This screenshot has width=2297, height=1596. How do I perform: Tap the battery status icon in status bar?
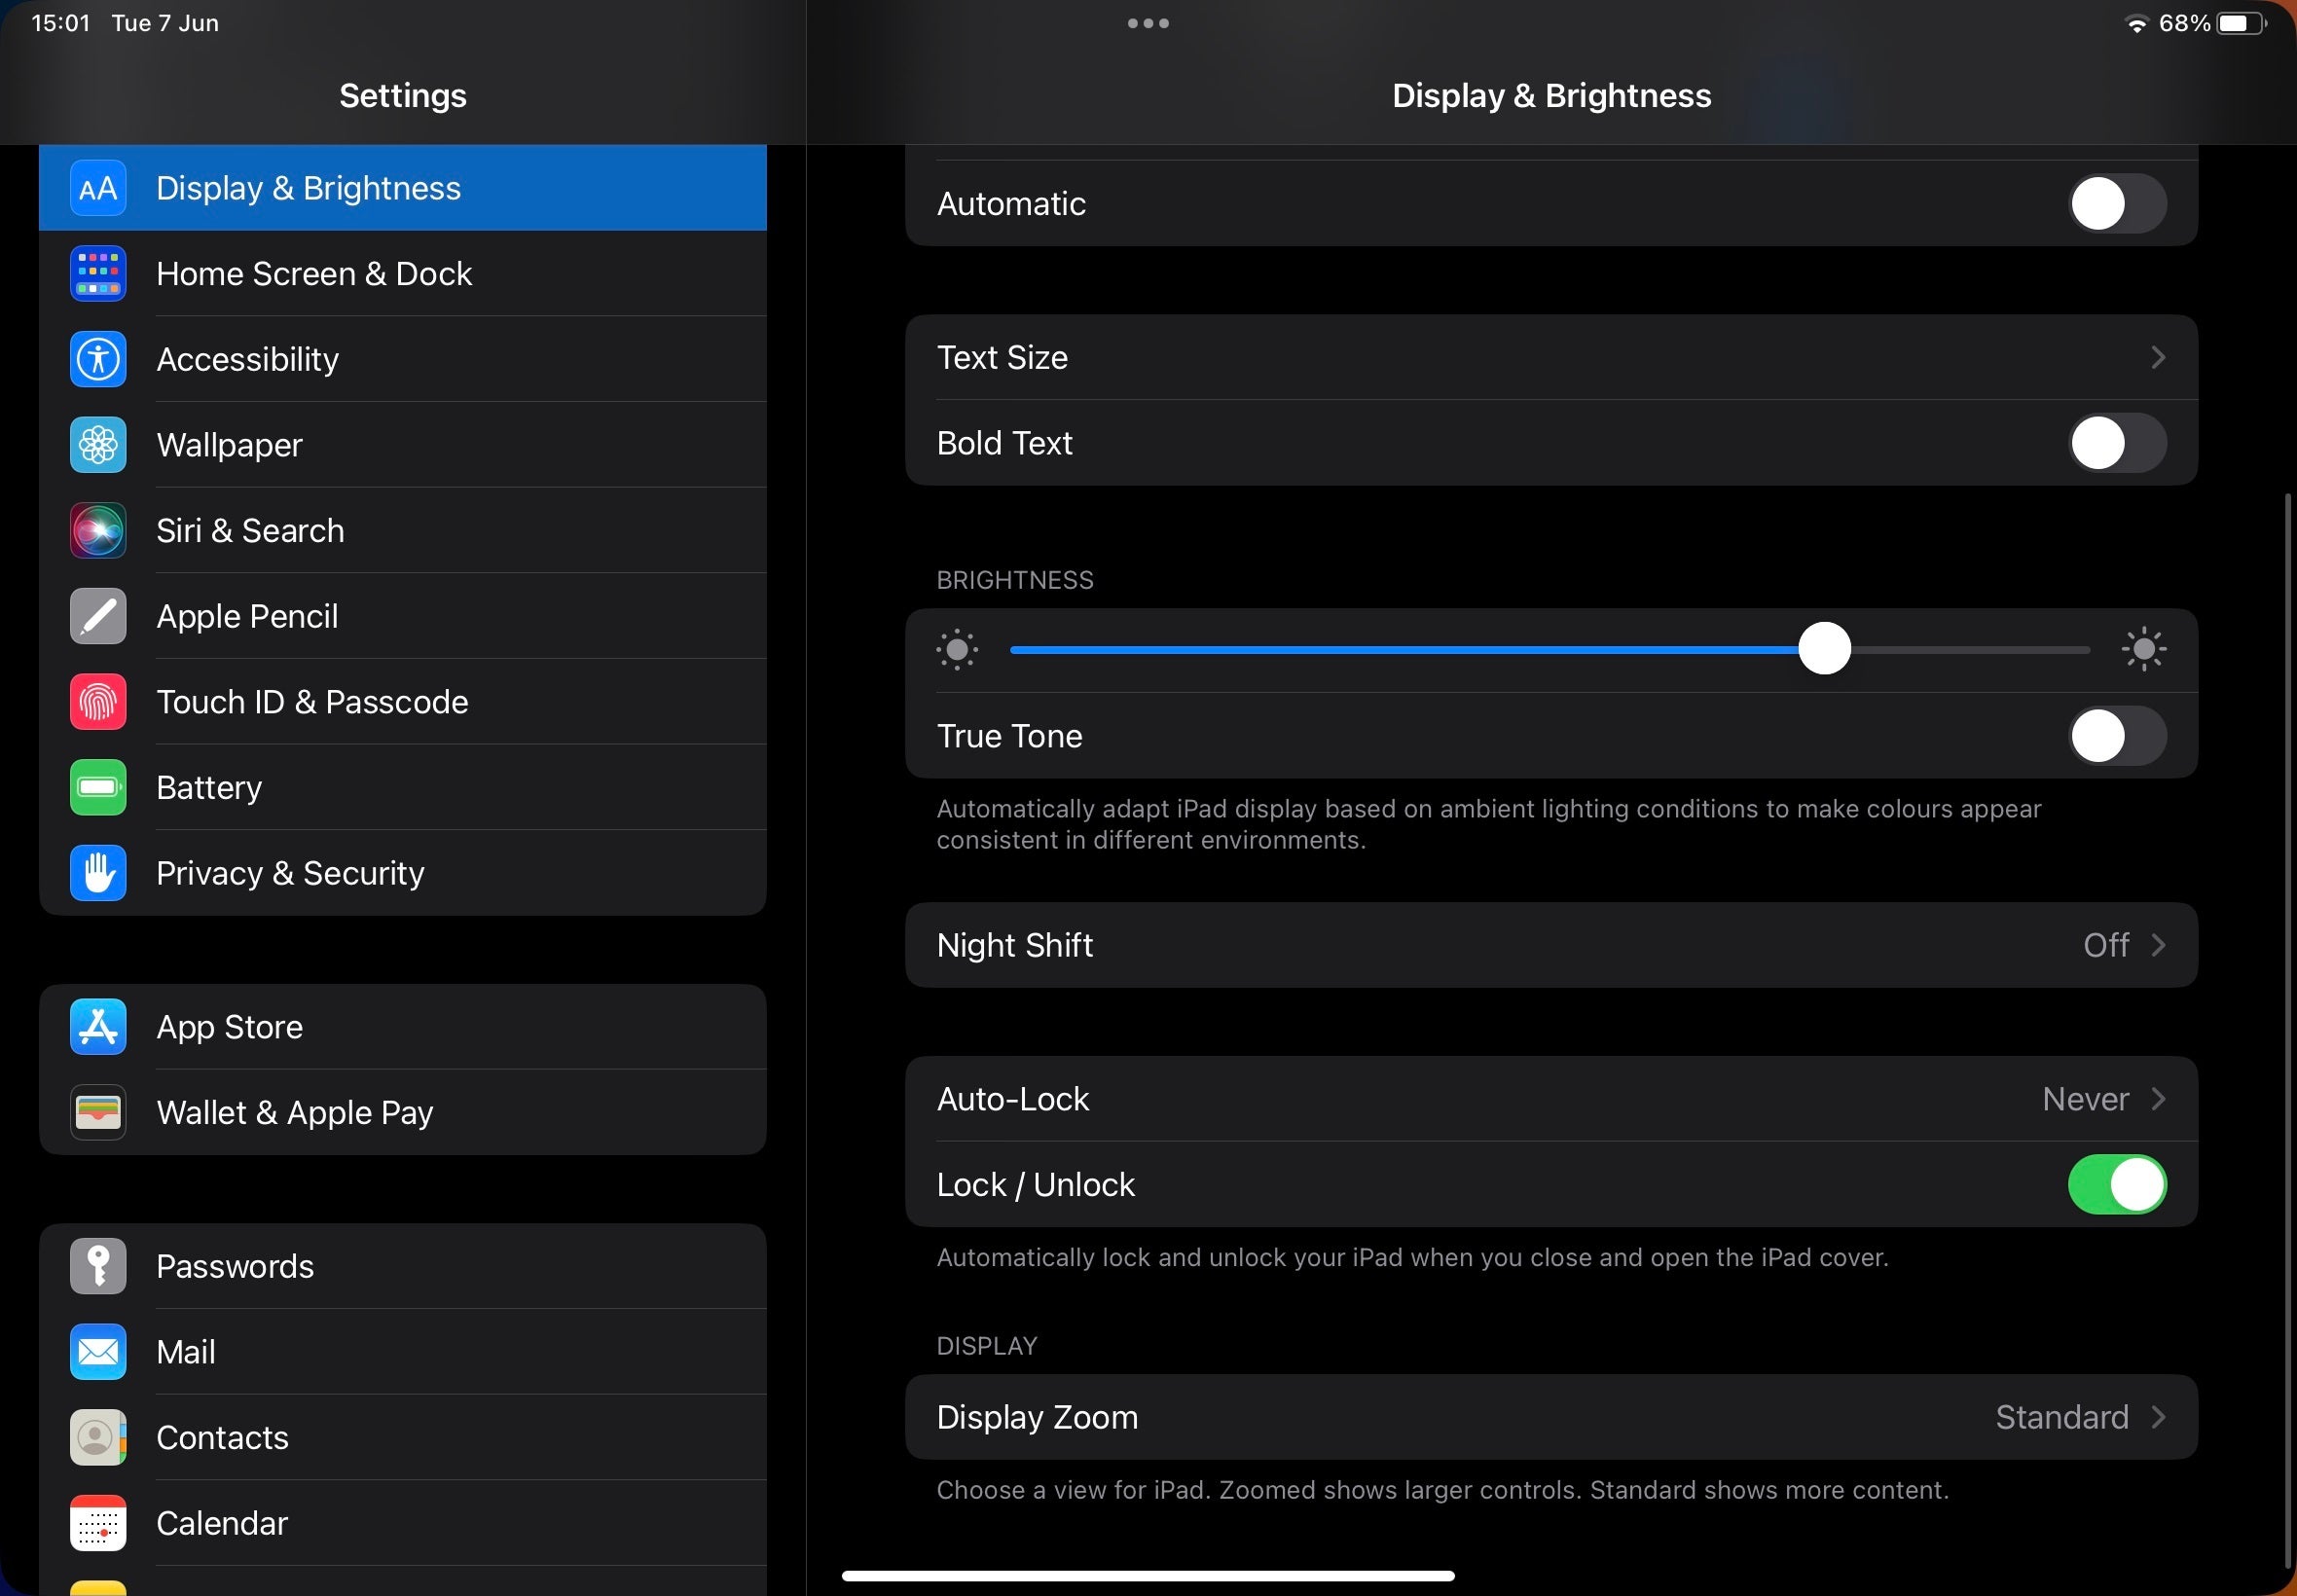(x=2242, y=23)
